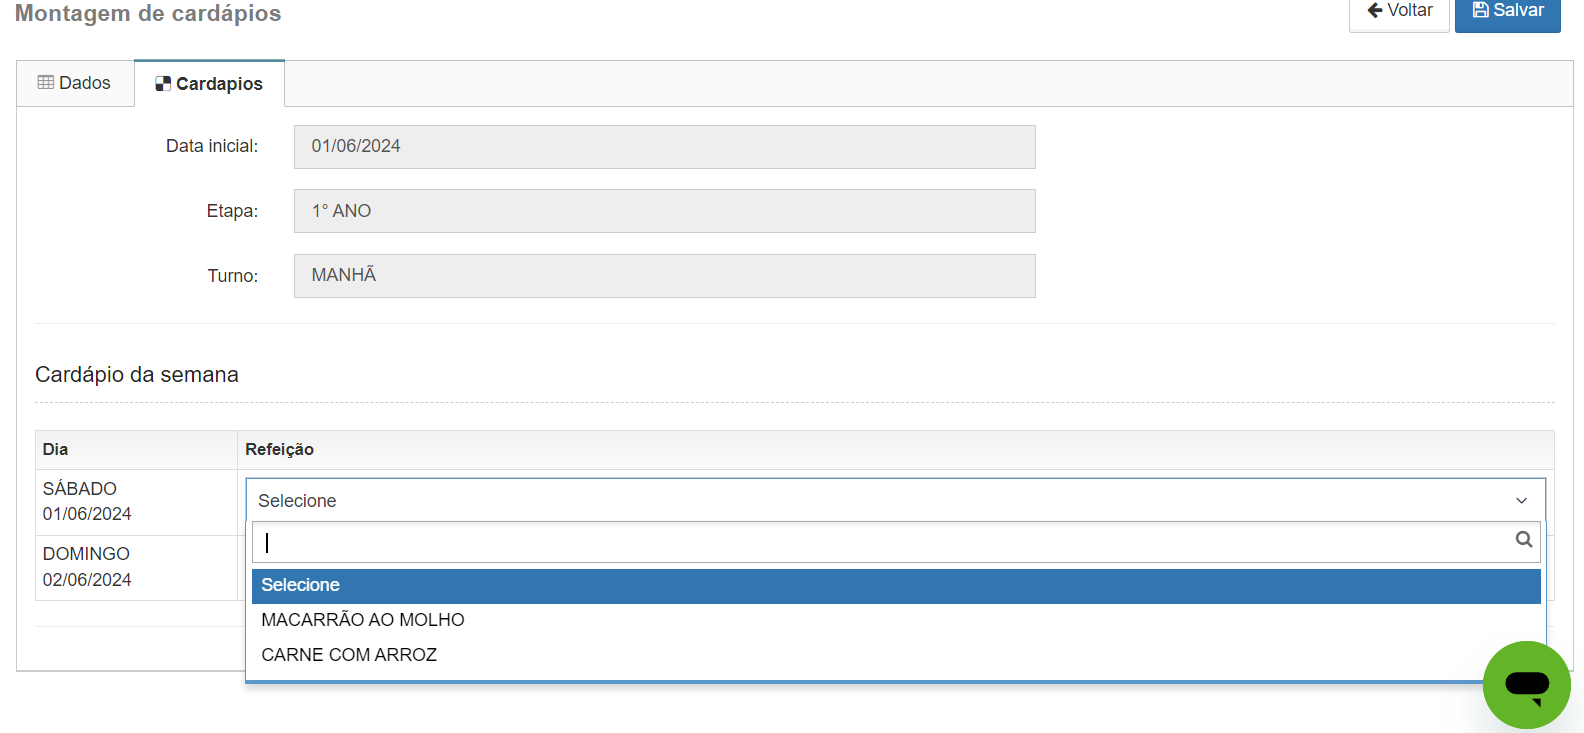Pick the highlighted Selecione option
The image size is (1584, 733).
click(x=896, y=586)
